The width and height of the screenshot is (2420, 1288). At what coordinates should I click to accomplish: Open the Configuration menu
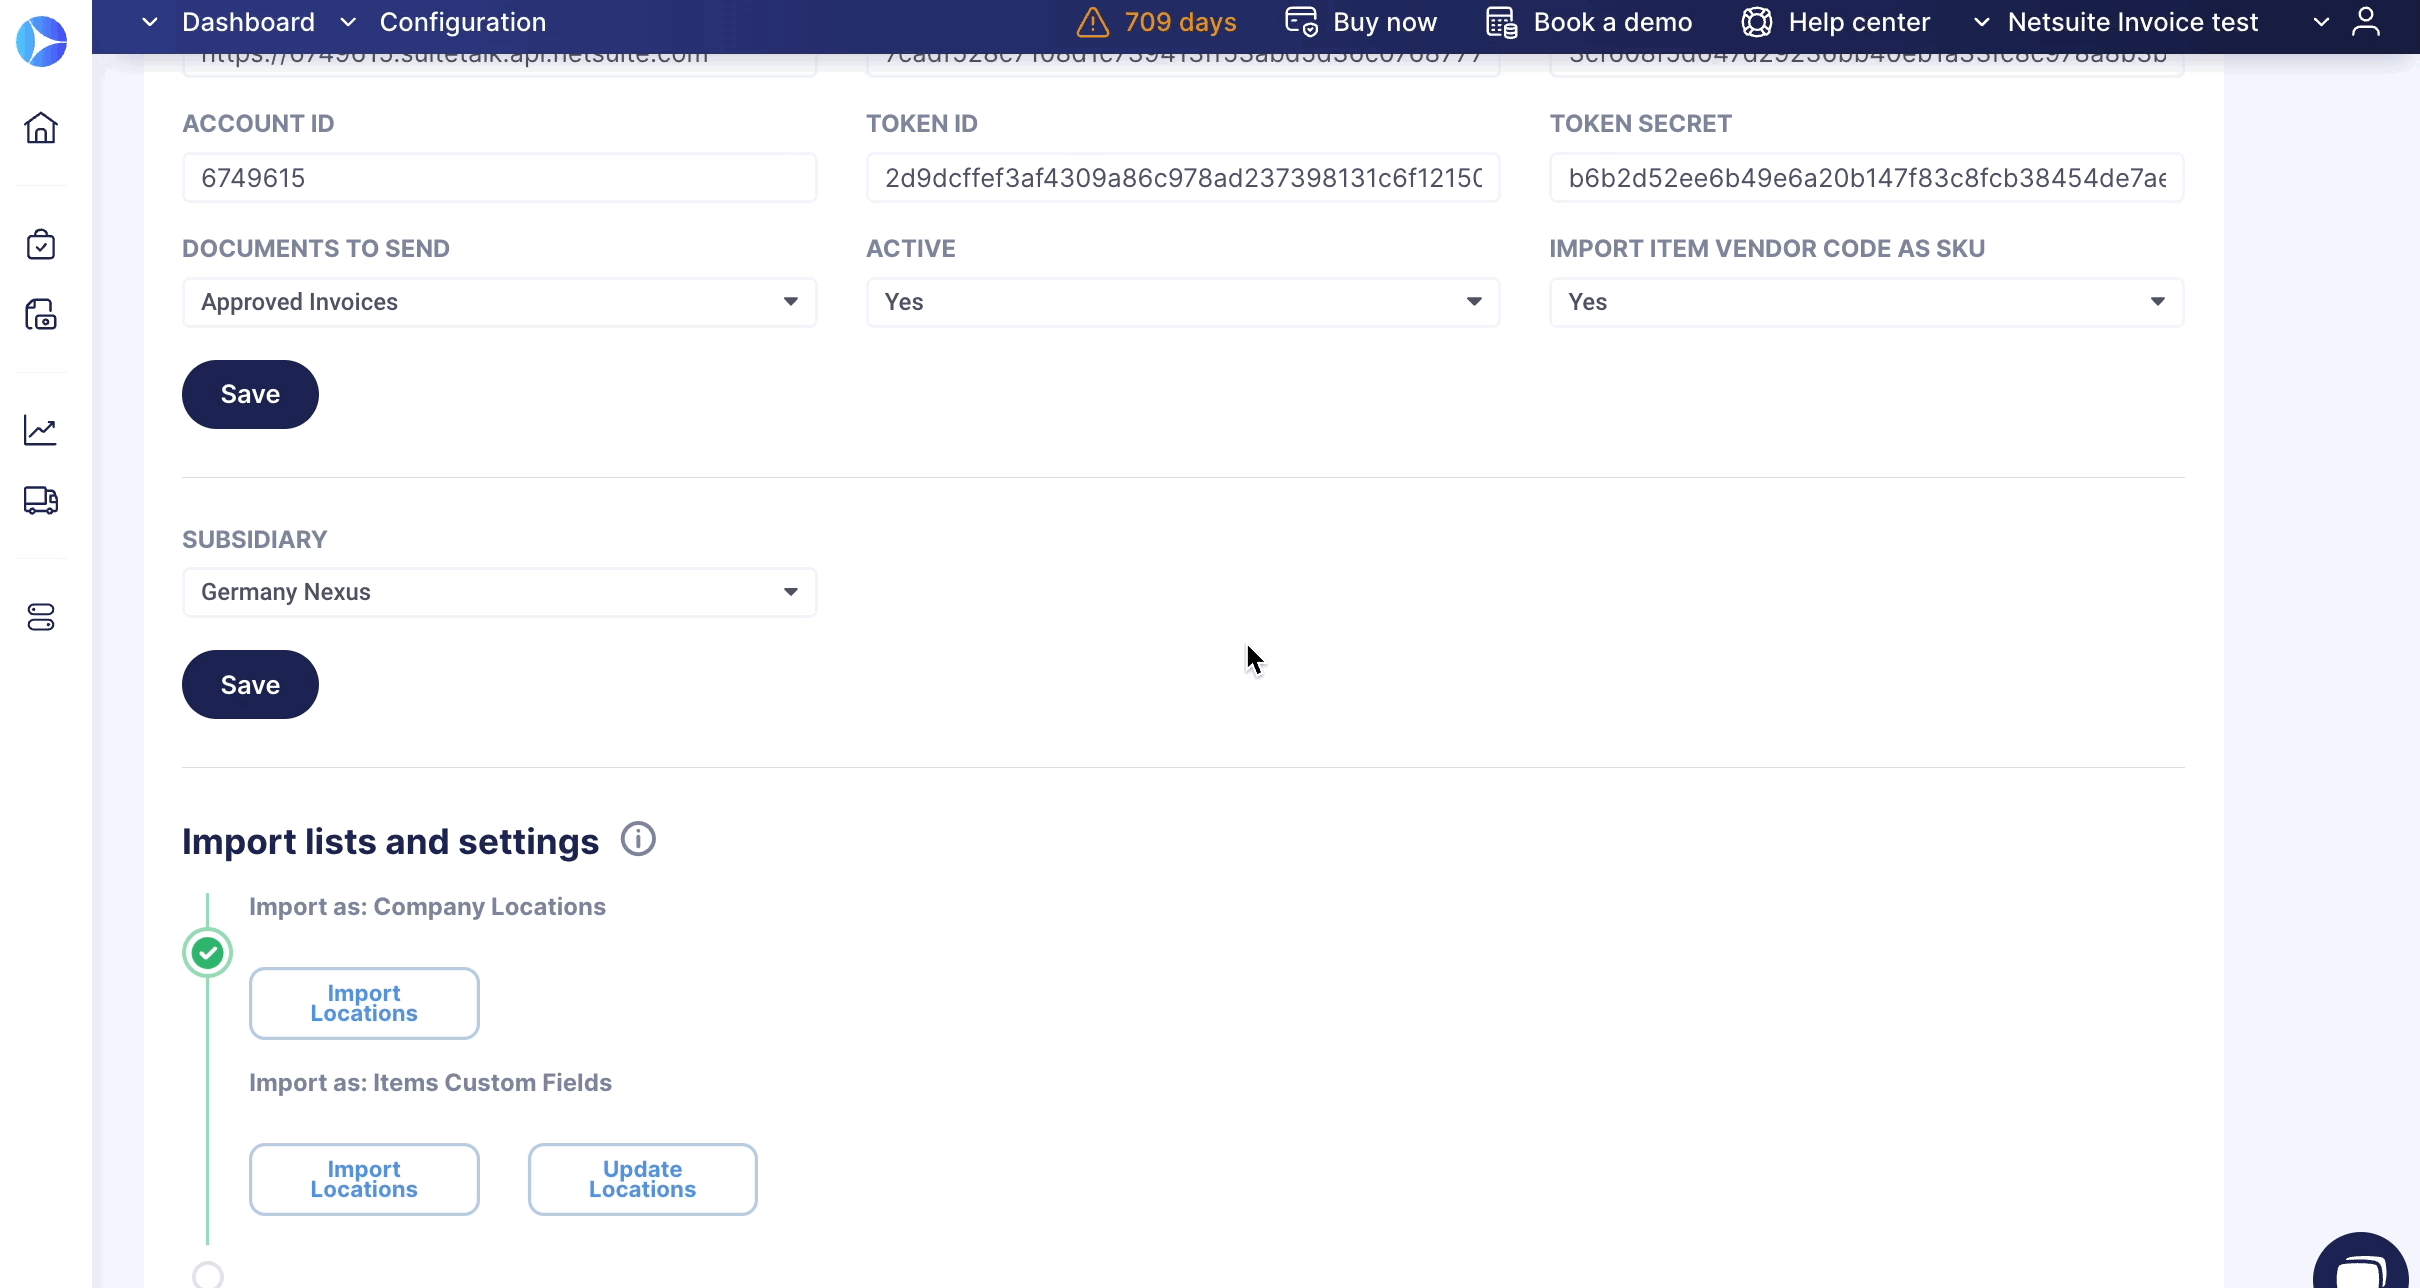pyautogui.click(x=462, y=21)
